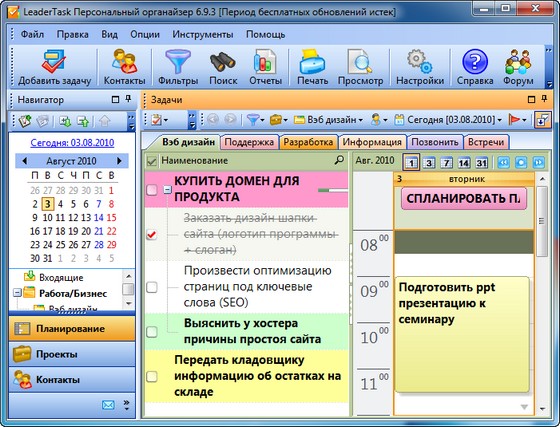Check the КУПИТЬ ДОМЕН ДЛЯ ПРОДУКТА task
The height and width of the screenshot is (427, 560).
coord(152,190)
